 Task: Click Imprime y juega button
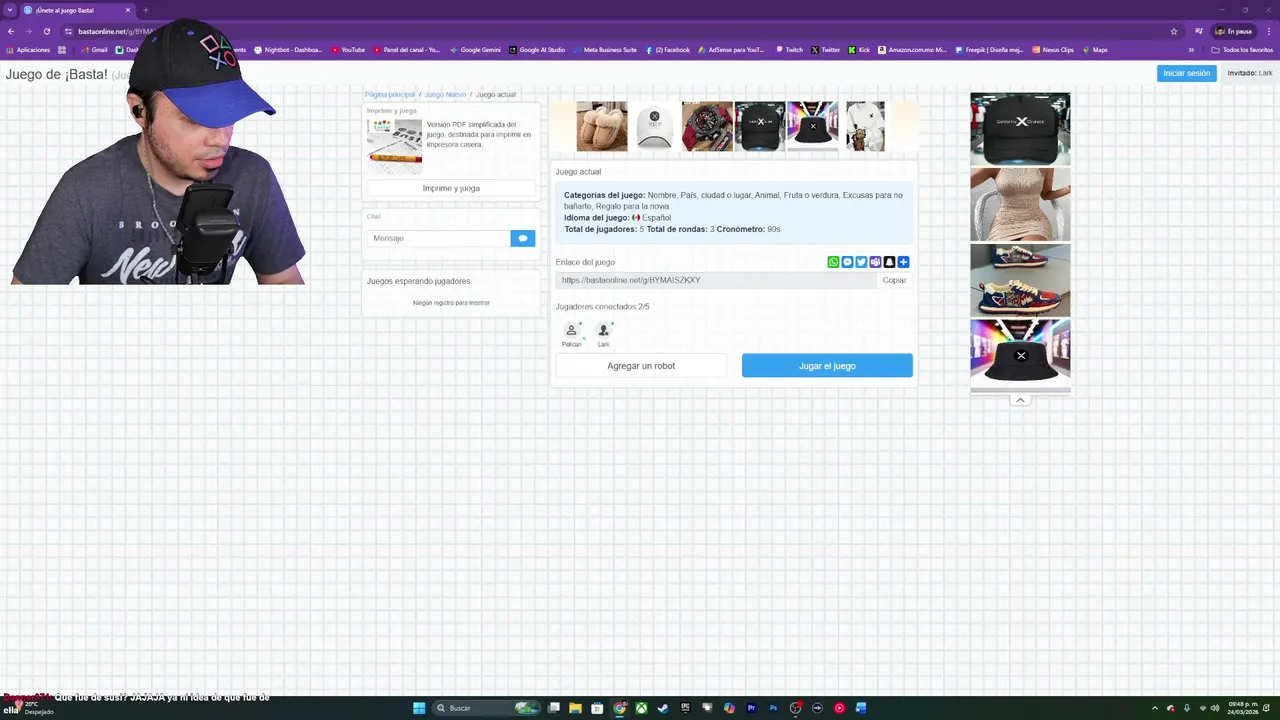(451, 188)
